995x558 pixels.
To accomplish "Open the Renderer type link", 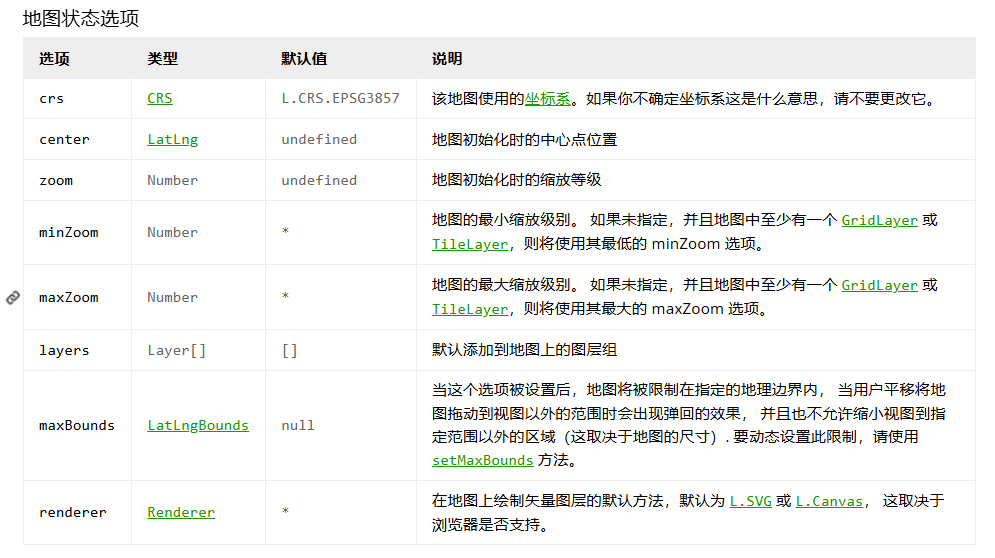I will tap(181, 512).
